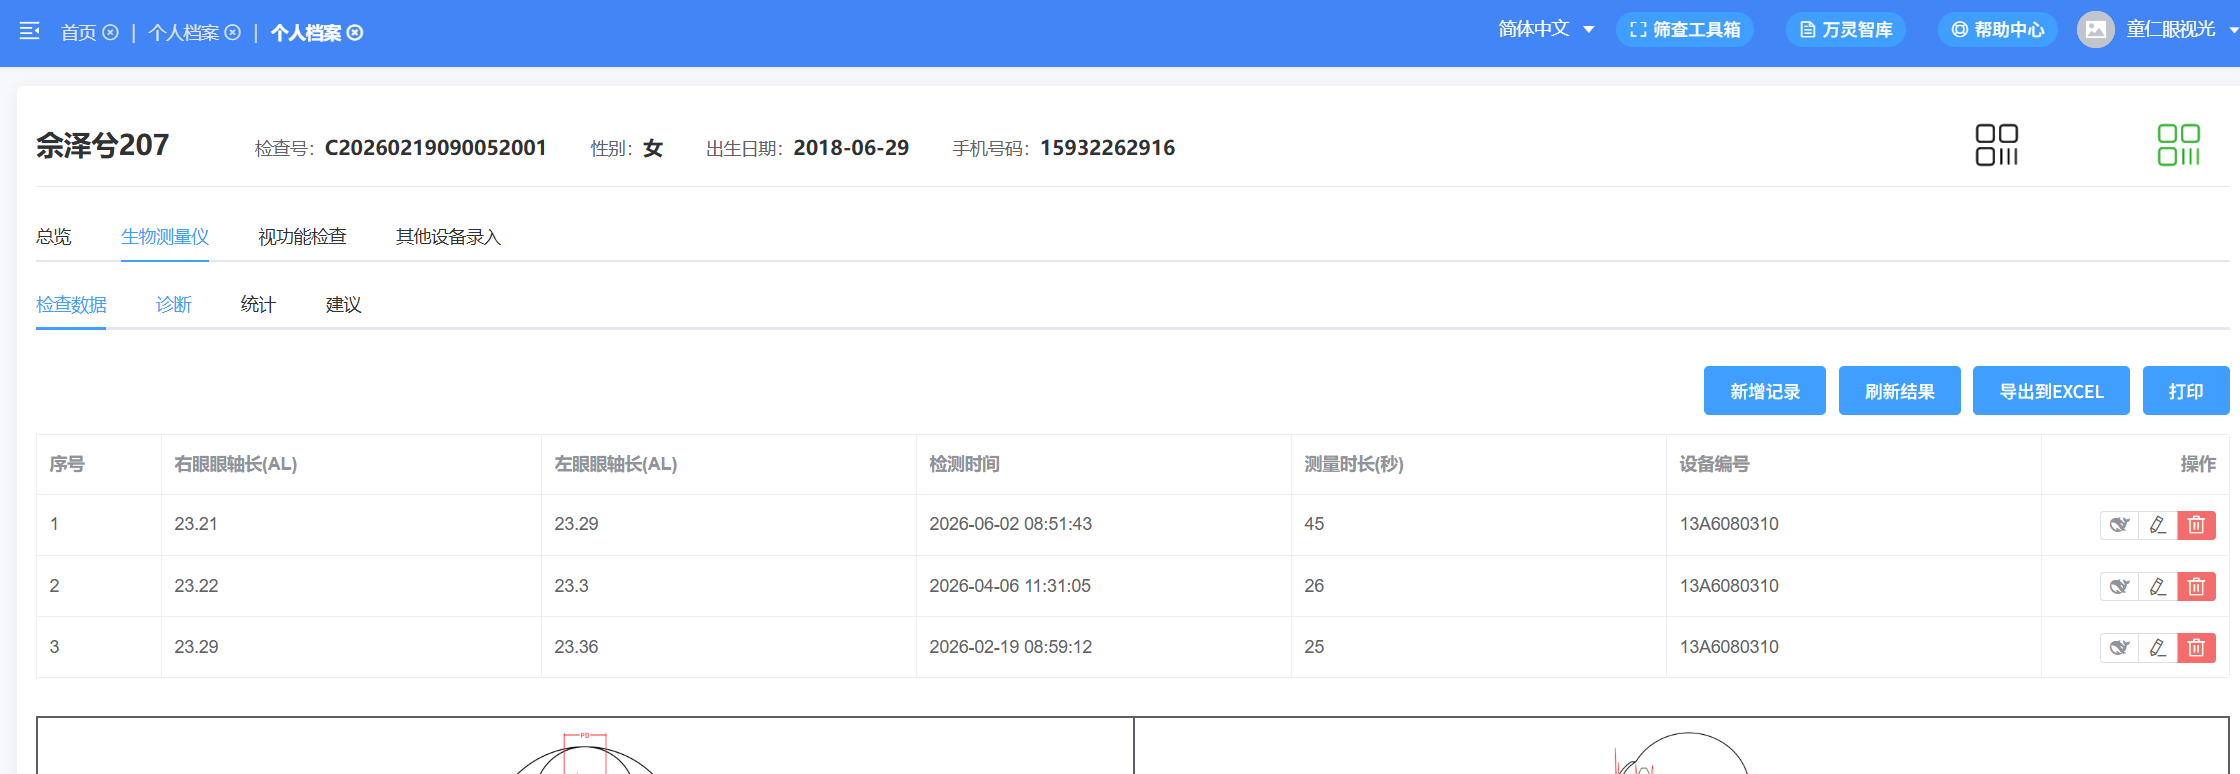Toggle eye visibility icon for row 2

2119,586
